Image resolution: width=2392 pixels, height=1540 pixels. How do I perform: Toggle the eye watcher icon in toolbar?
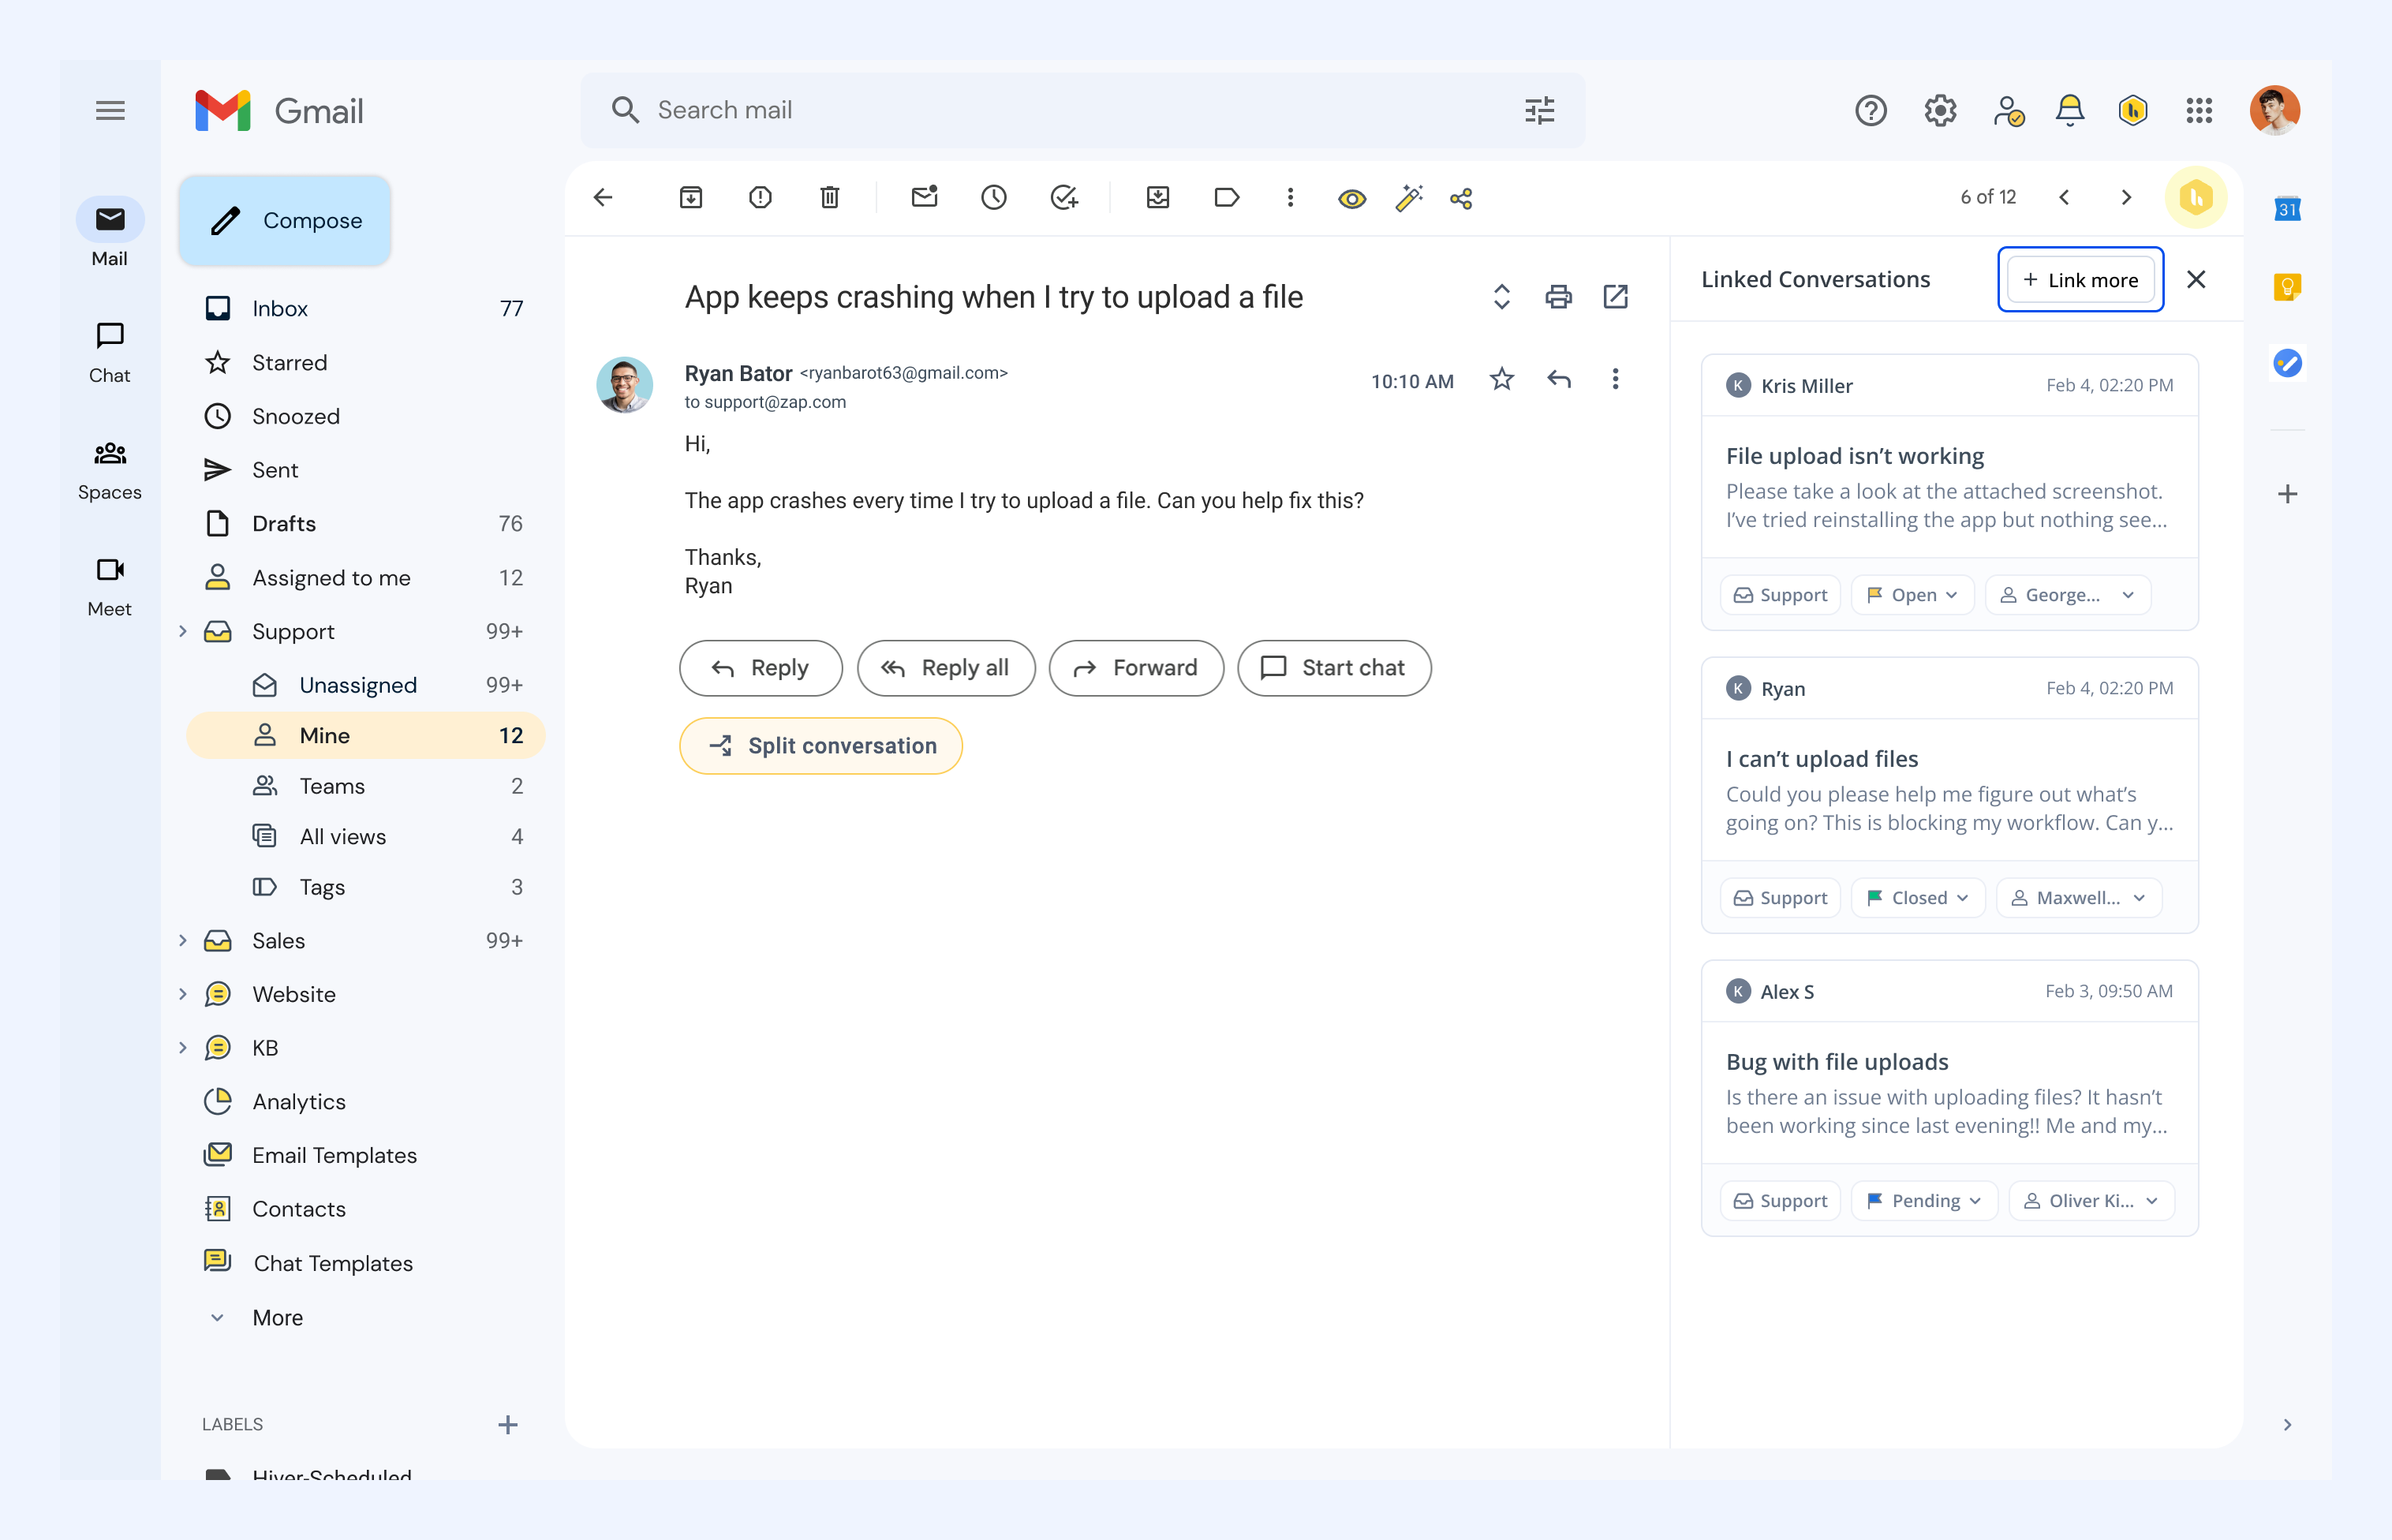[1352, 199]
